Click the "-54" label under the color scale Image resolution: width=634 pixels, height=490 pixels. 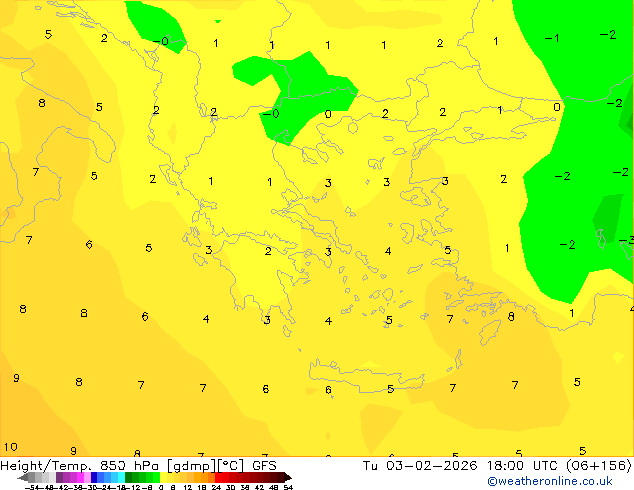click(x=32, y=487)
